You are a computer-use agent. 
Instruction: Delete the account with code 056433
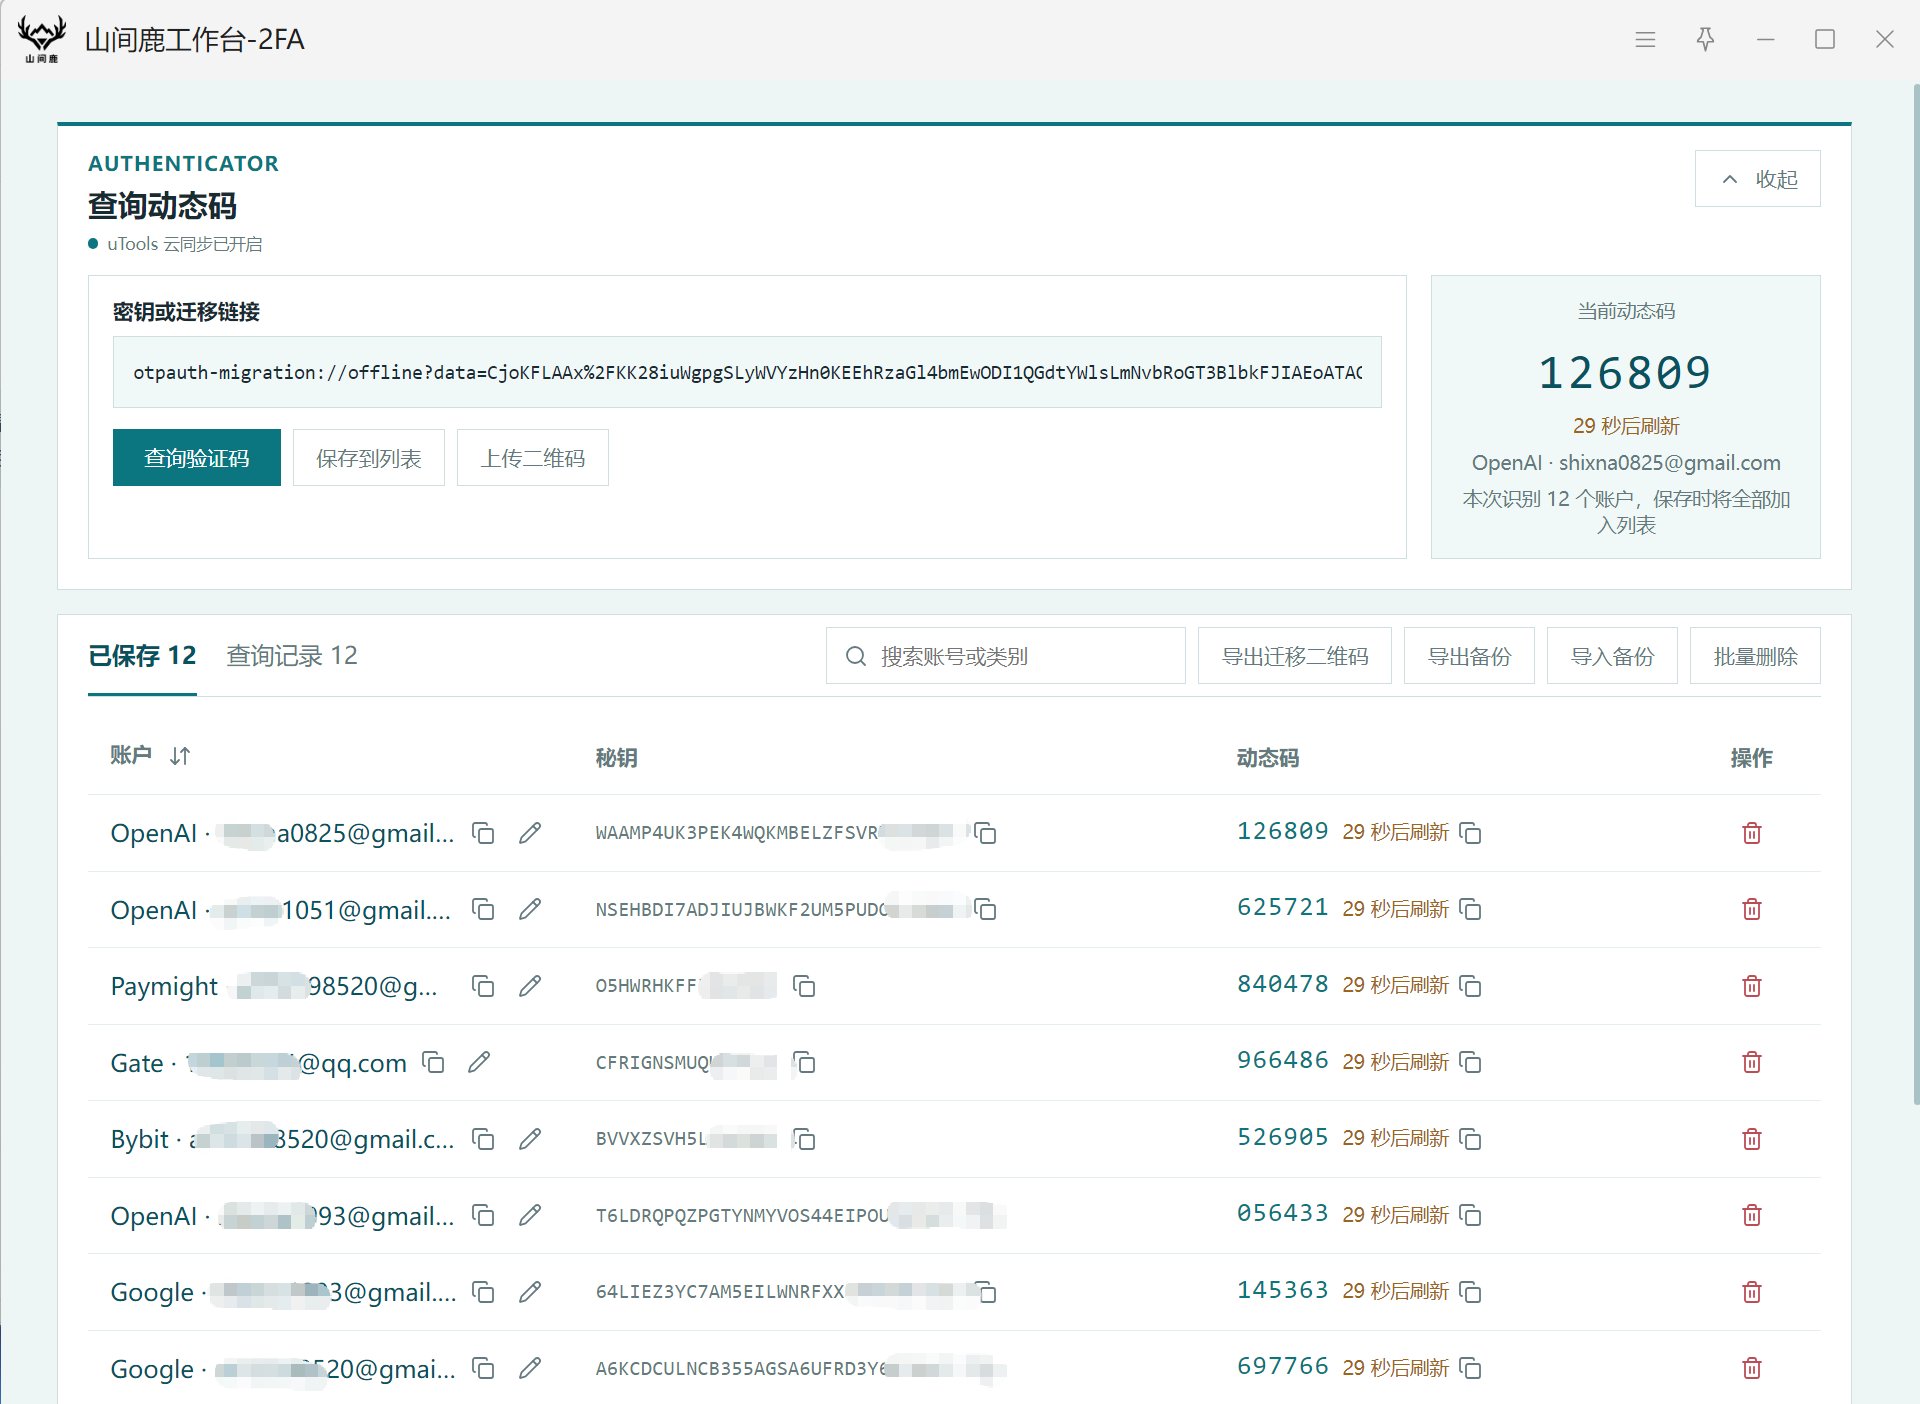[x=1751, y=1215]
